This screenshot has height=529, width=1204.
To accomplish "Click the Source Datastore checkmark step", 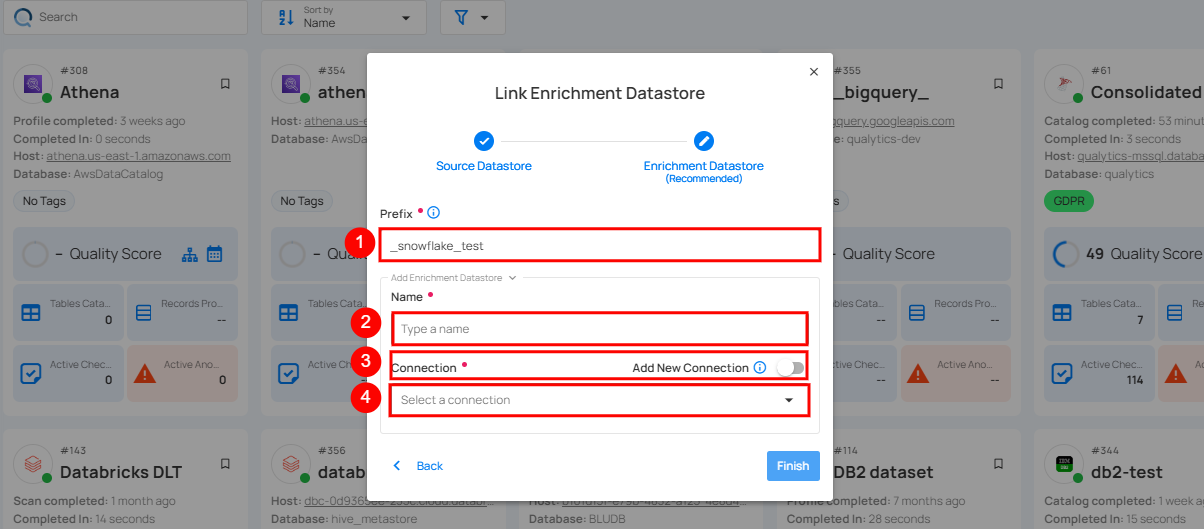I will coord(484,141).
